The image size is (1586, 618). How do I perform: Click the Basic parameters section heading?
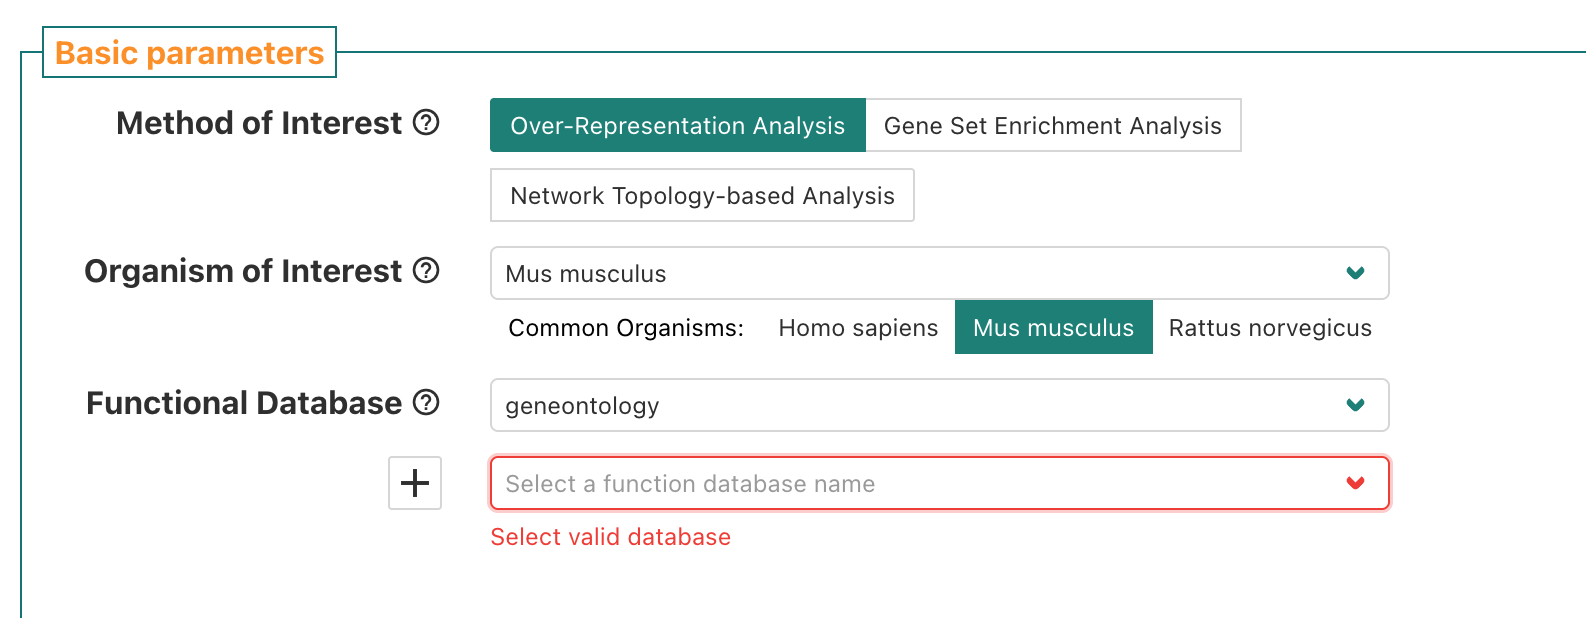click(x=189, y=53)
